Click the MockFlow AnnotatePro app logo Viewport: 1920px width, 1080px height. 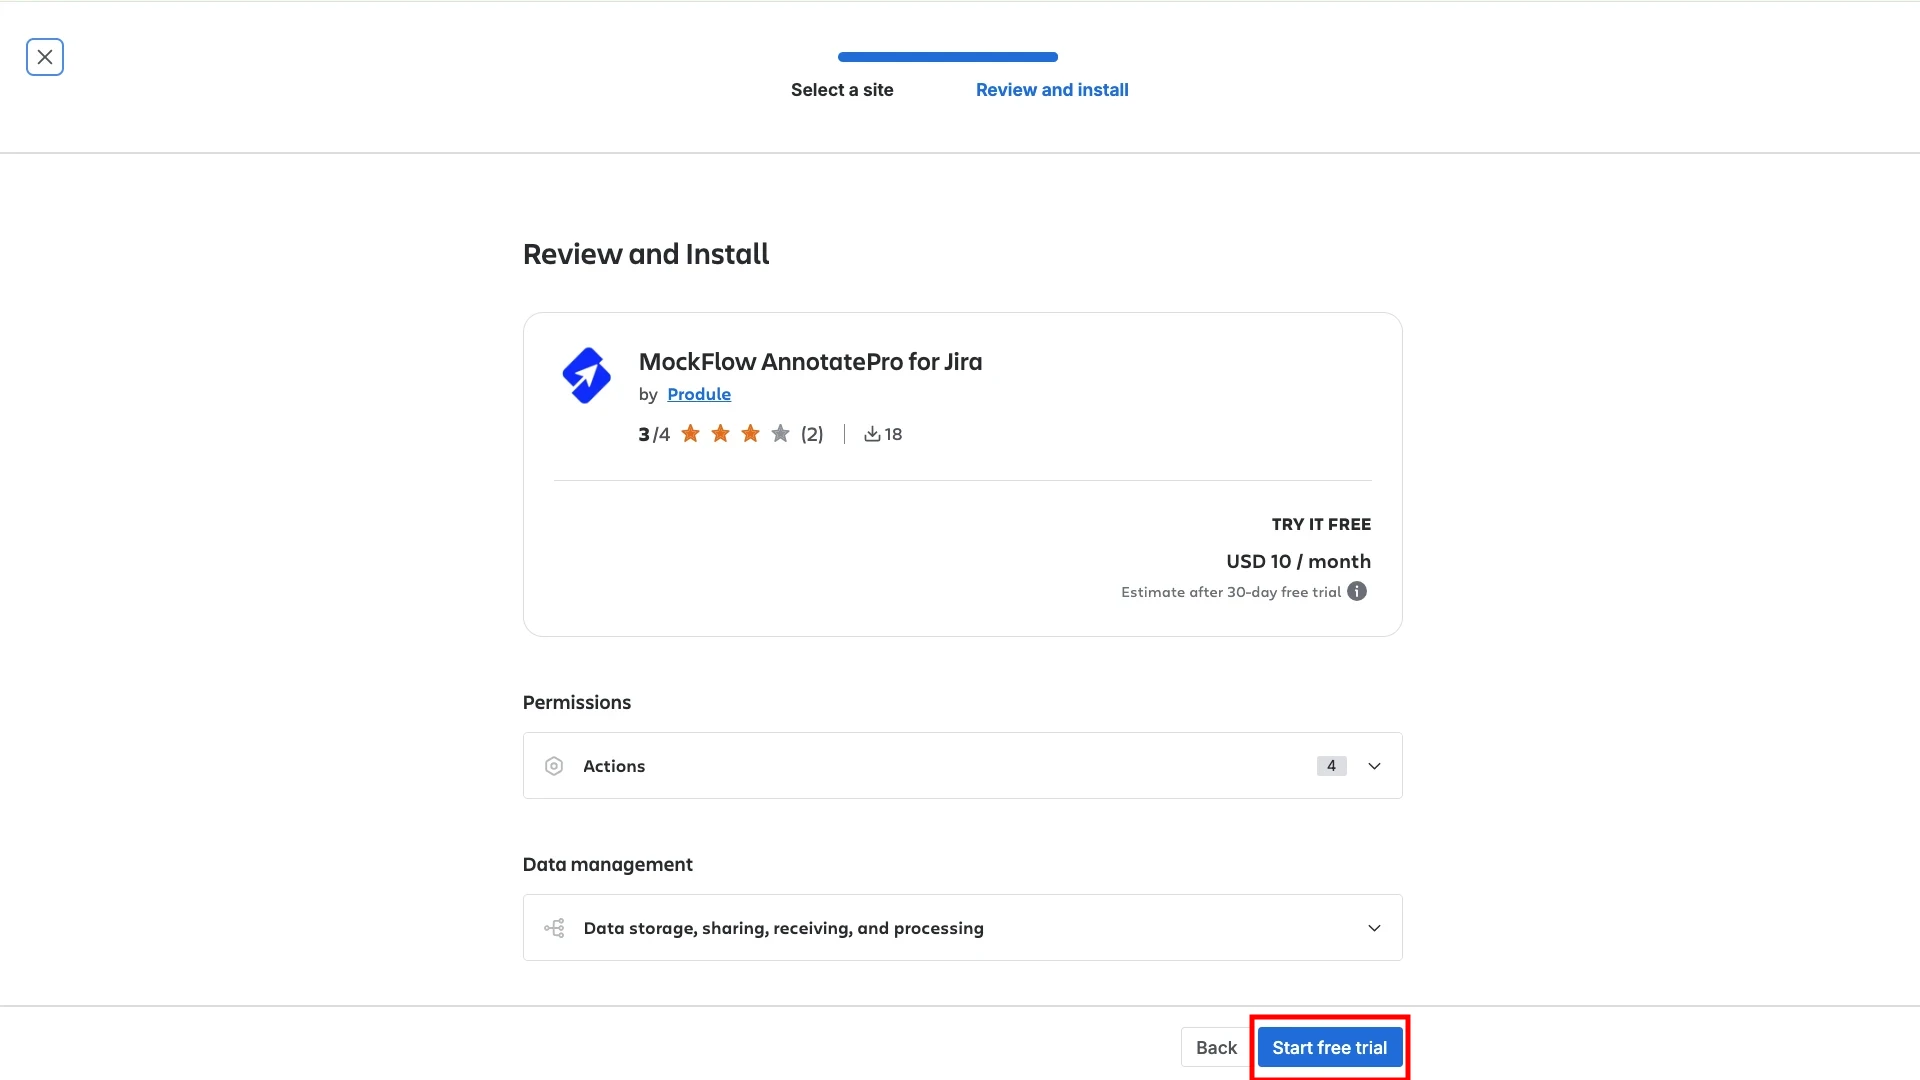(x=586, y=375)
